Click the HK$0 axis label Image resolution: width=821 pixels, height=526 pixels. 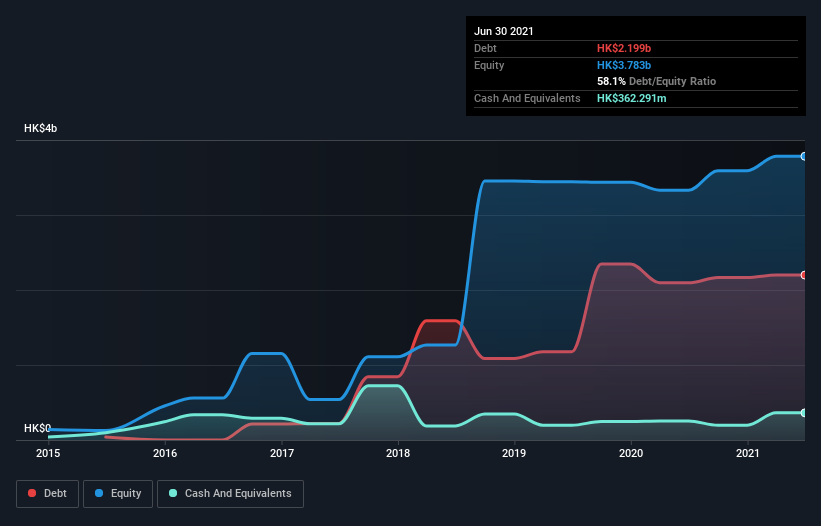(x=38, y=428)
